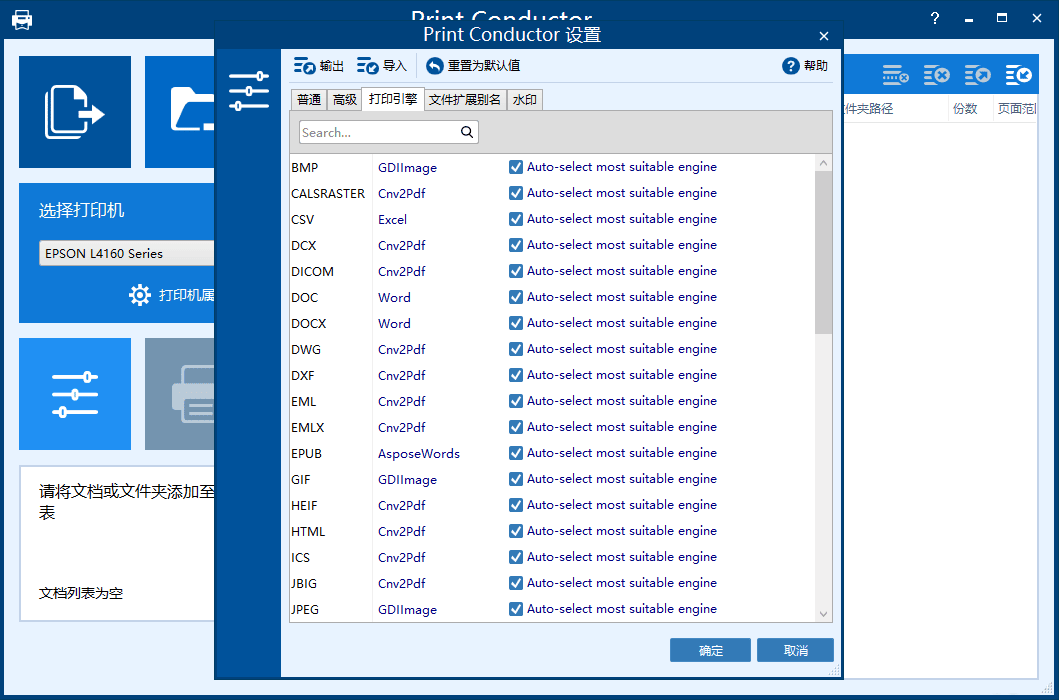The image size is (1059, 700).
Task: Disable auto-select engine for EPUB
Action: click(516, 453)
